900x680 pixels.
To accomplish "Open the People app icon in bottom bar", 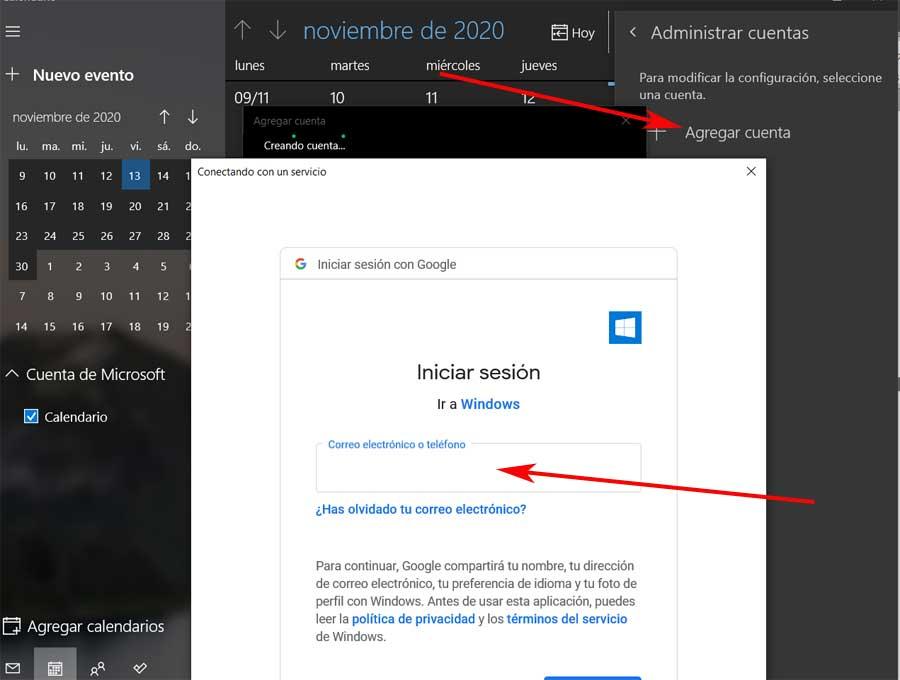I will click(x=98, y=668).
